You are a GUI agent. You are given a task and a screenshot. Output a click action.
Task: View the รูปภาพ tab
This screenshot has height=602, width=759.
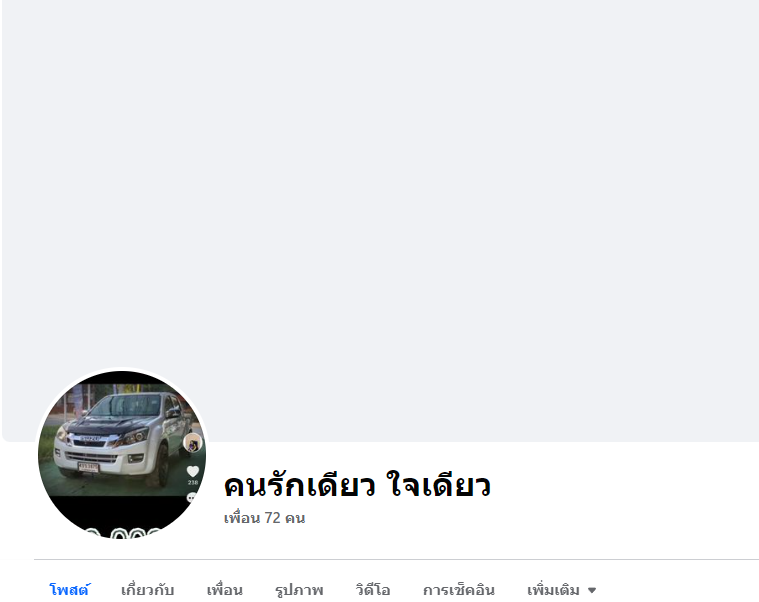click(x=299, y=590)
